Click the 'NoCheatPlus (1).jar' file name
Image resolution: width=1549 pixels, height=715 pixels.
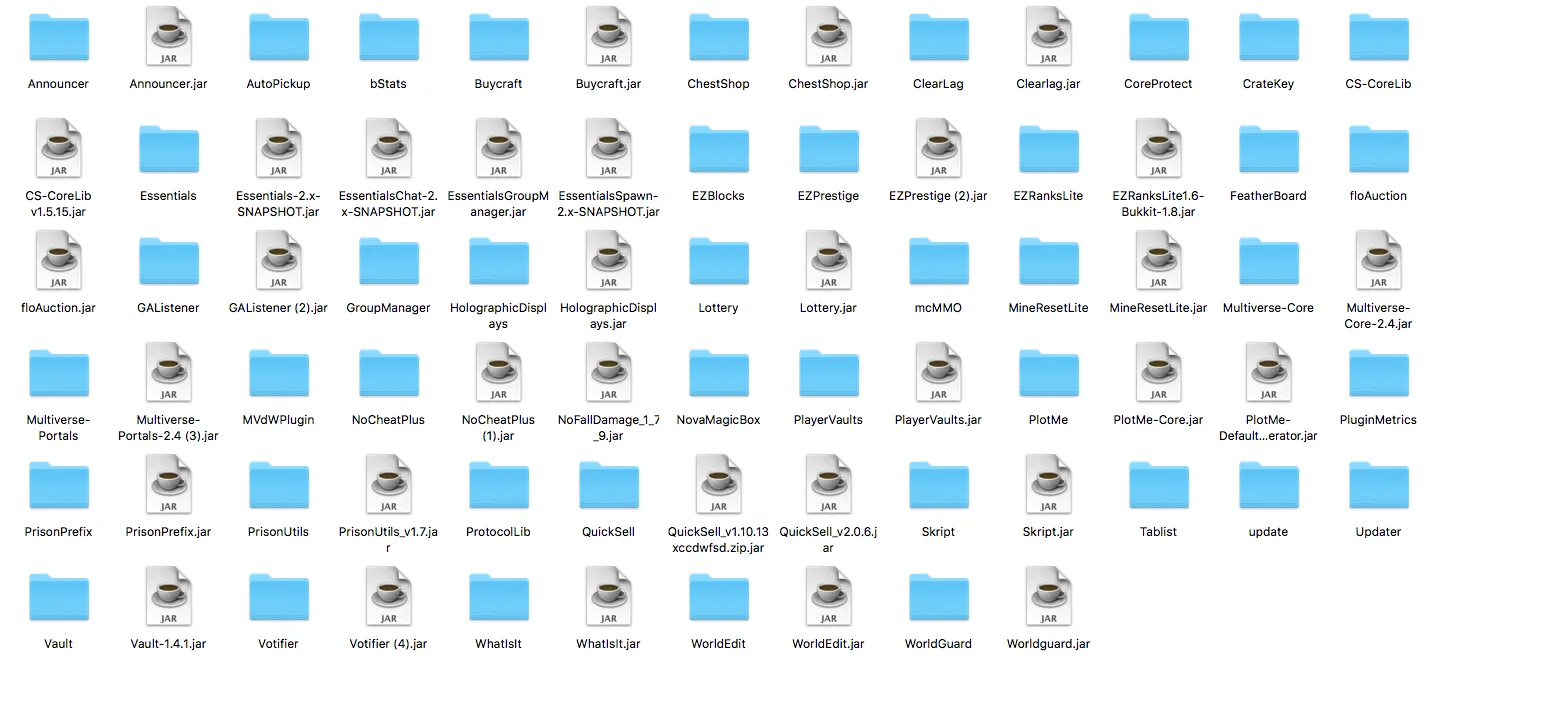pos(498,428)
